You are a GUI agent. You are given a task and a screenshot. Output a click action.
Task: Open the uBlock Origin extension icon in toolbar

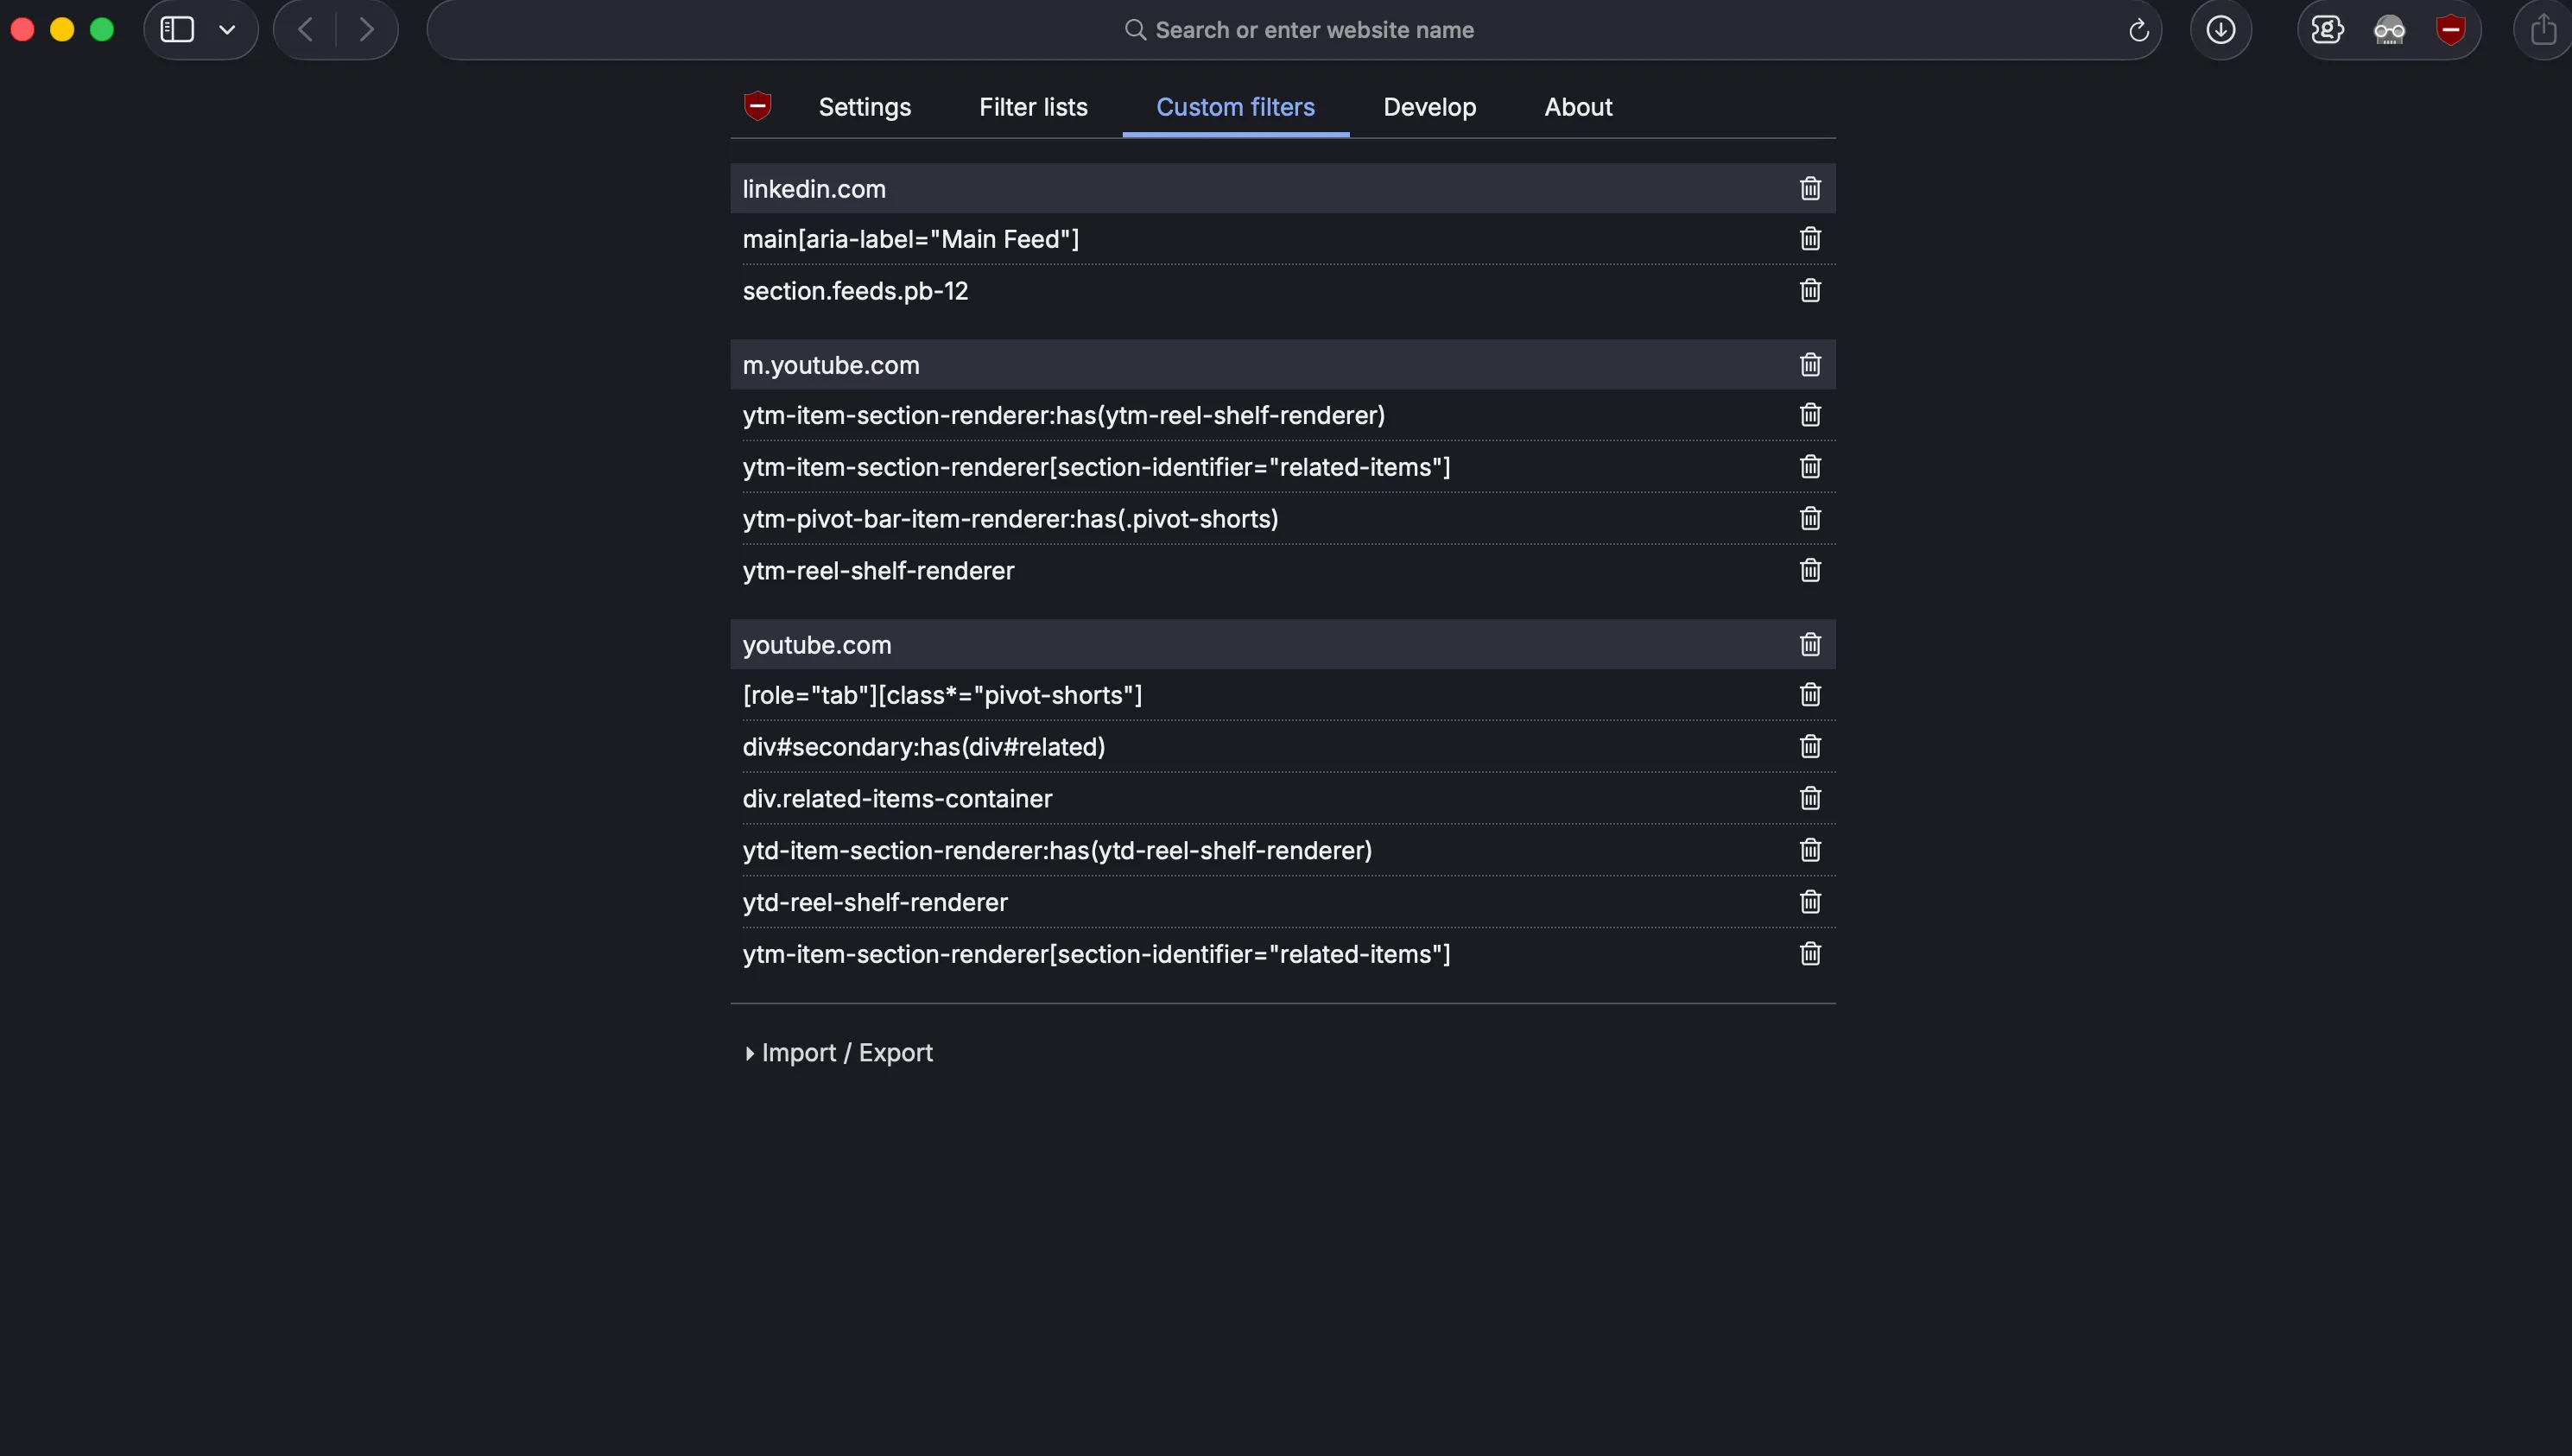click(2451, 29)
